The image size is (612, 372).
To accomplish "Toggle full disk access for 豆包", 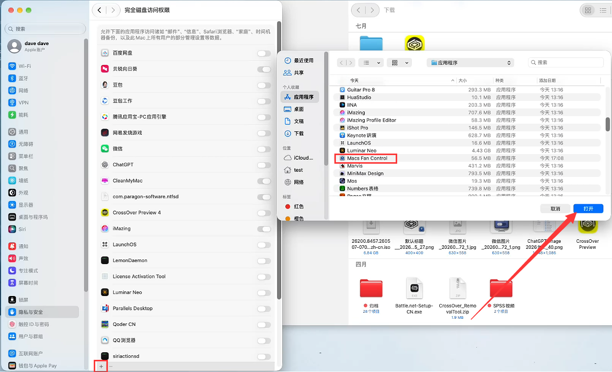I will click(264, 85).
